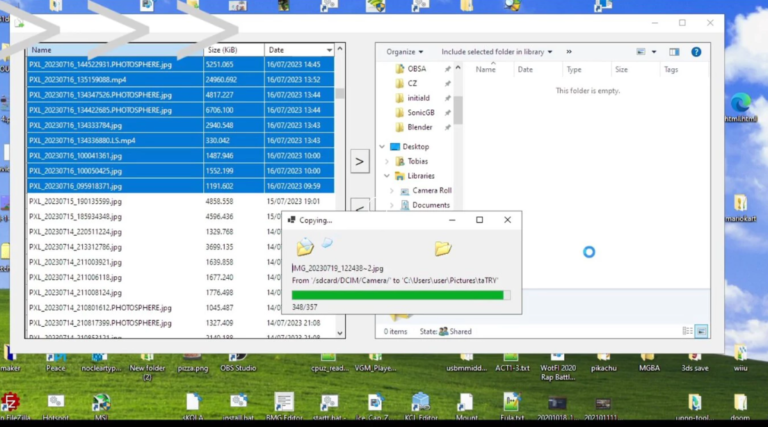Show more toolbar commands via double chevron
Viewport: 768px width, 427px height.
(x=569, y=51)
